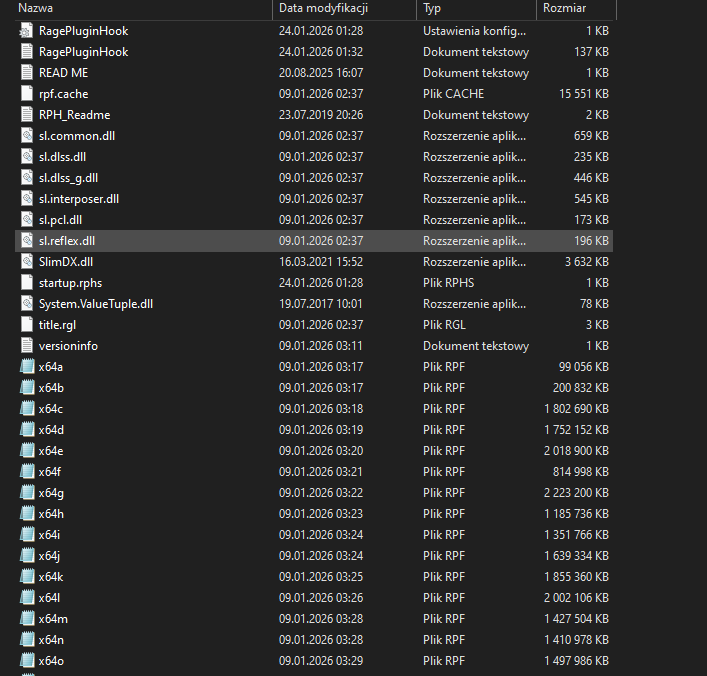Click the x64n file name
The image size is (707, 676).
tap(51, 640)
